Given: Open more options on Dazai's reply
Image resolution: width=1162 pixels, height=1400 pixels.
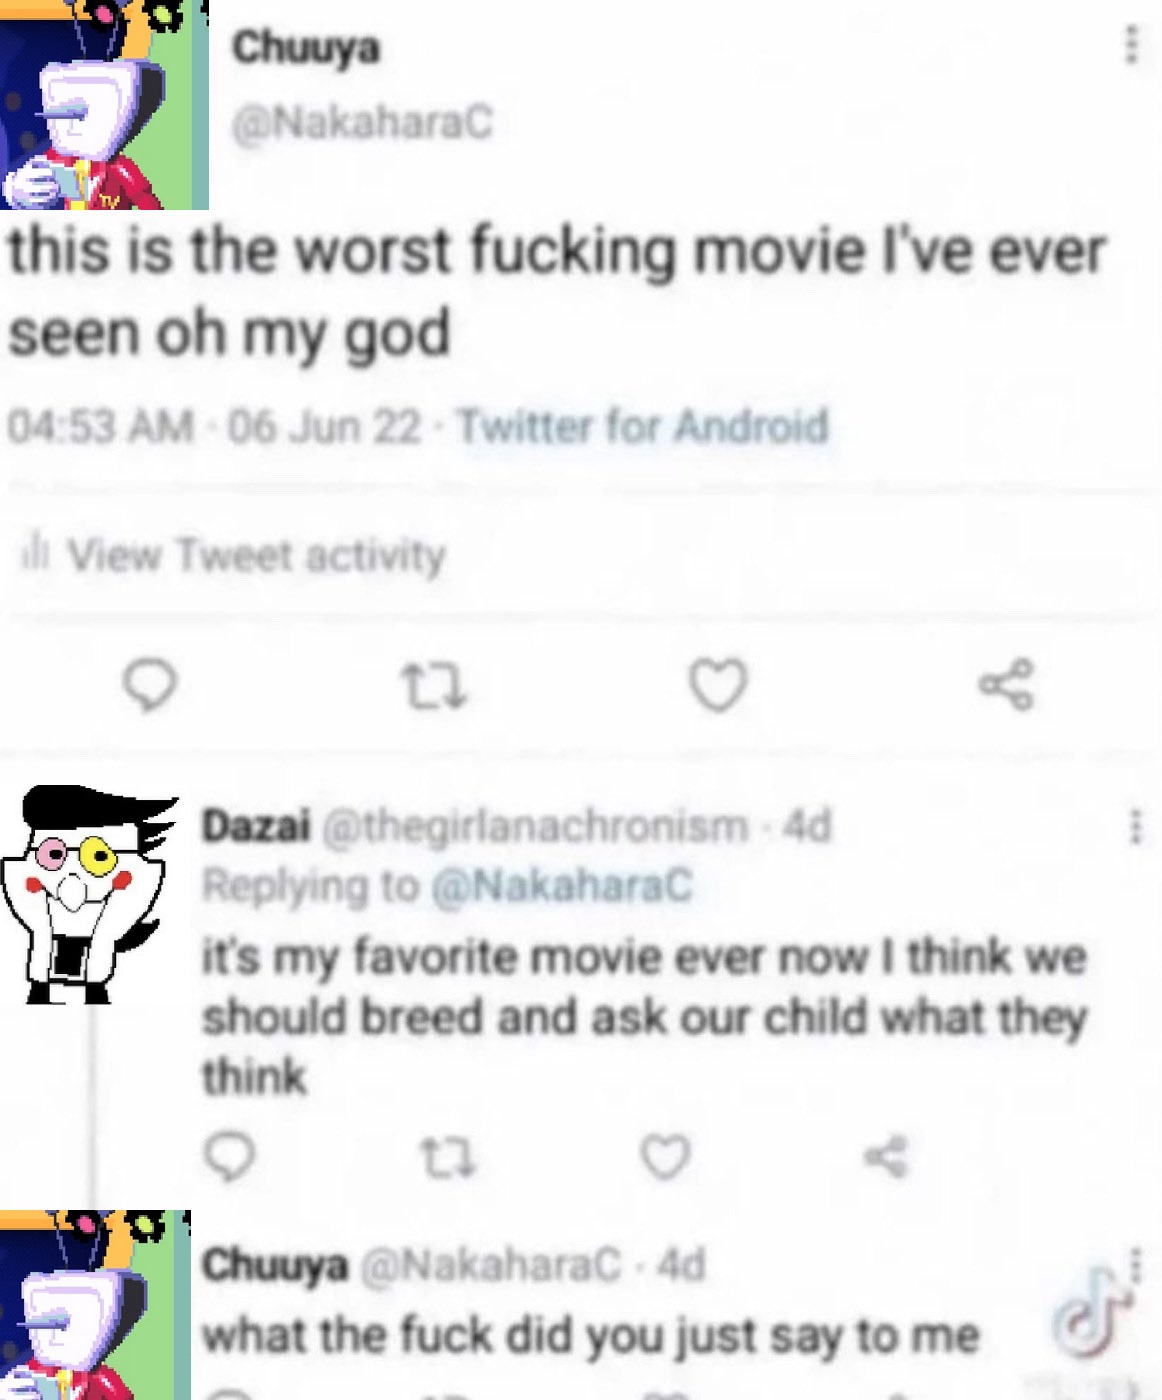Looking at the screenshot, I should [x=1134, y=827].
